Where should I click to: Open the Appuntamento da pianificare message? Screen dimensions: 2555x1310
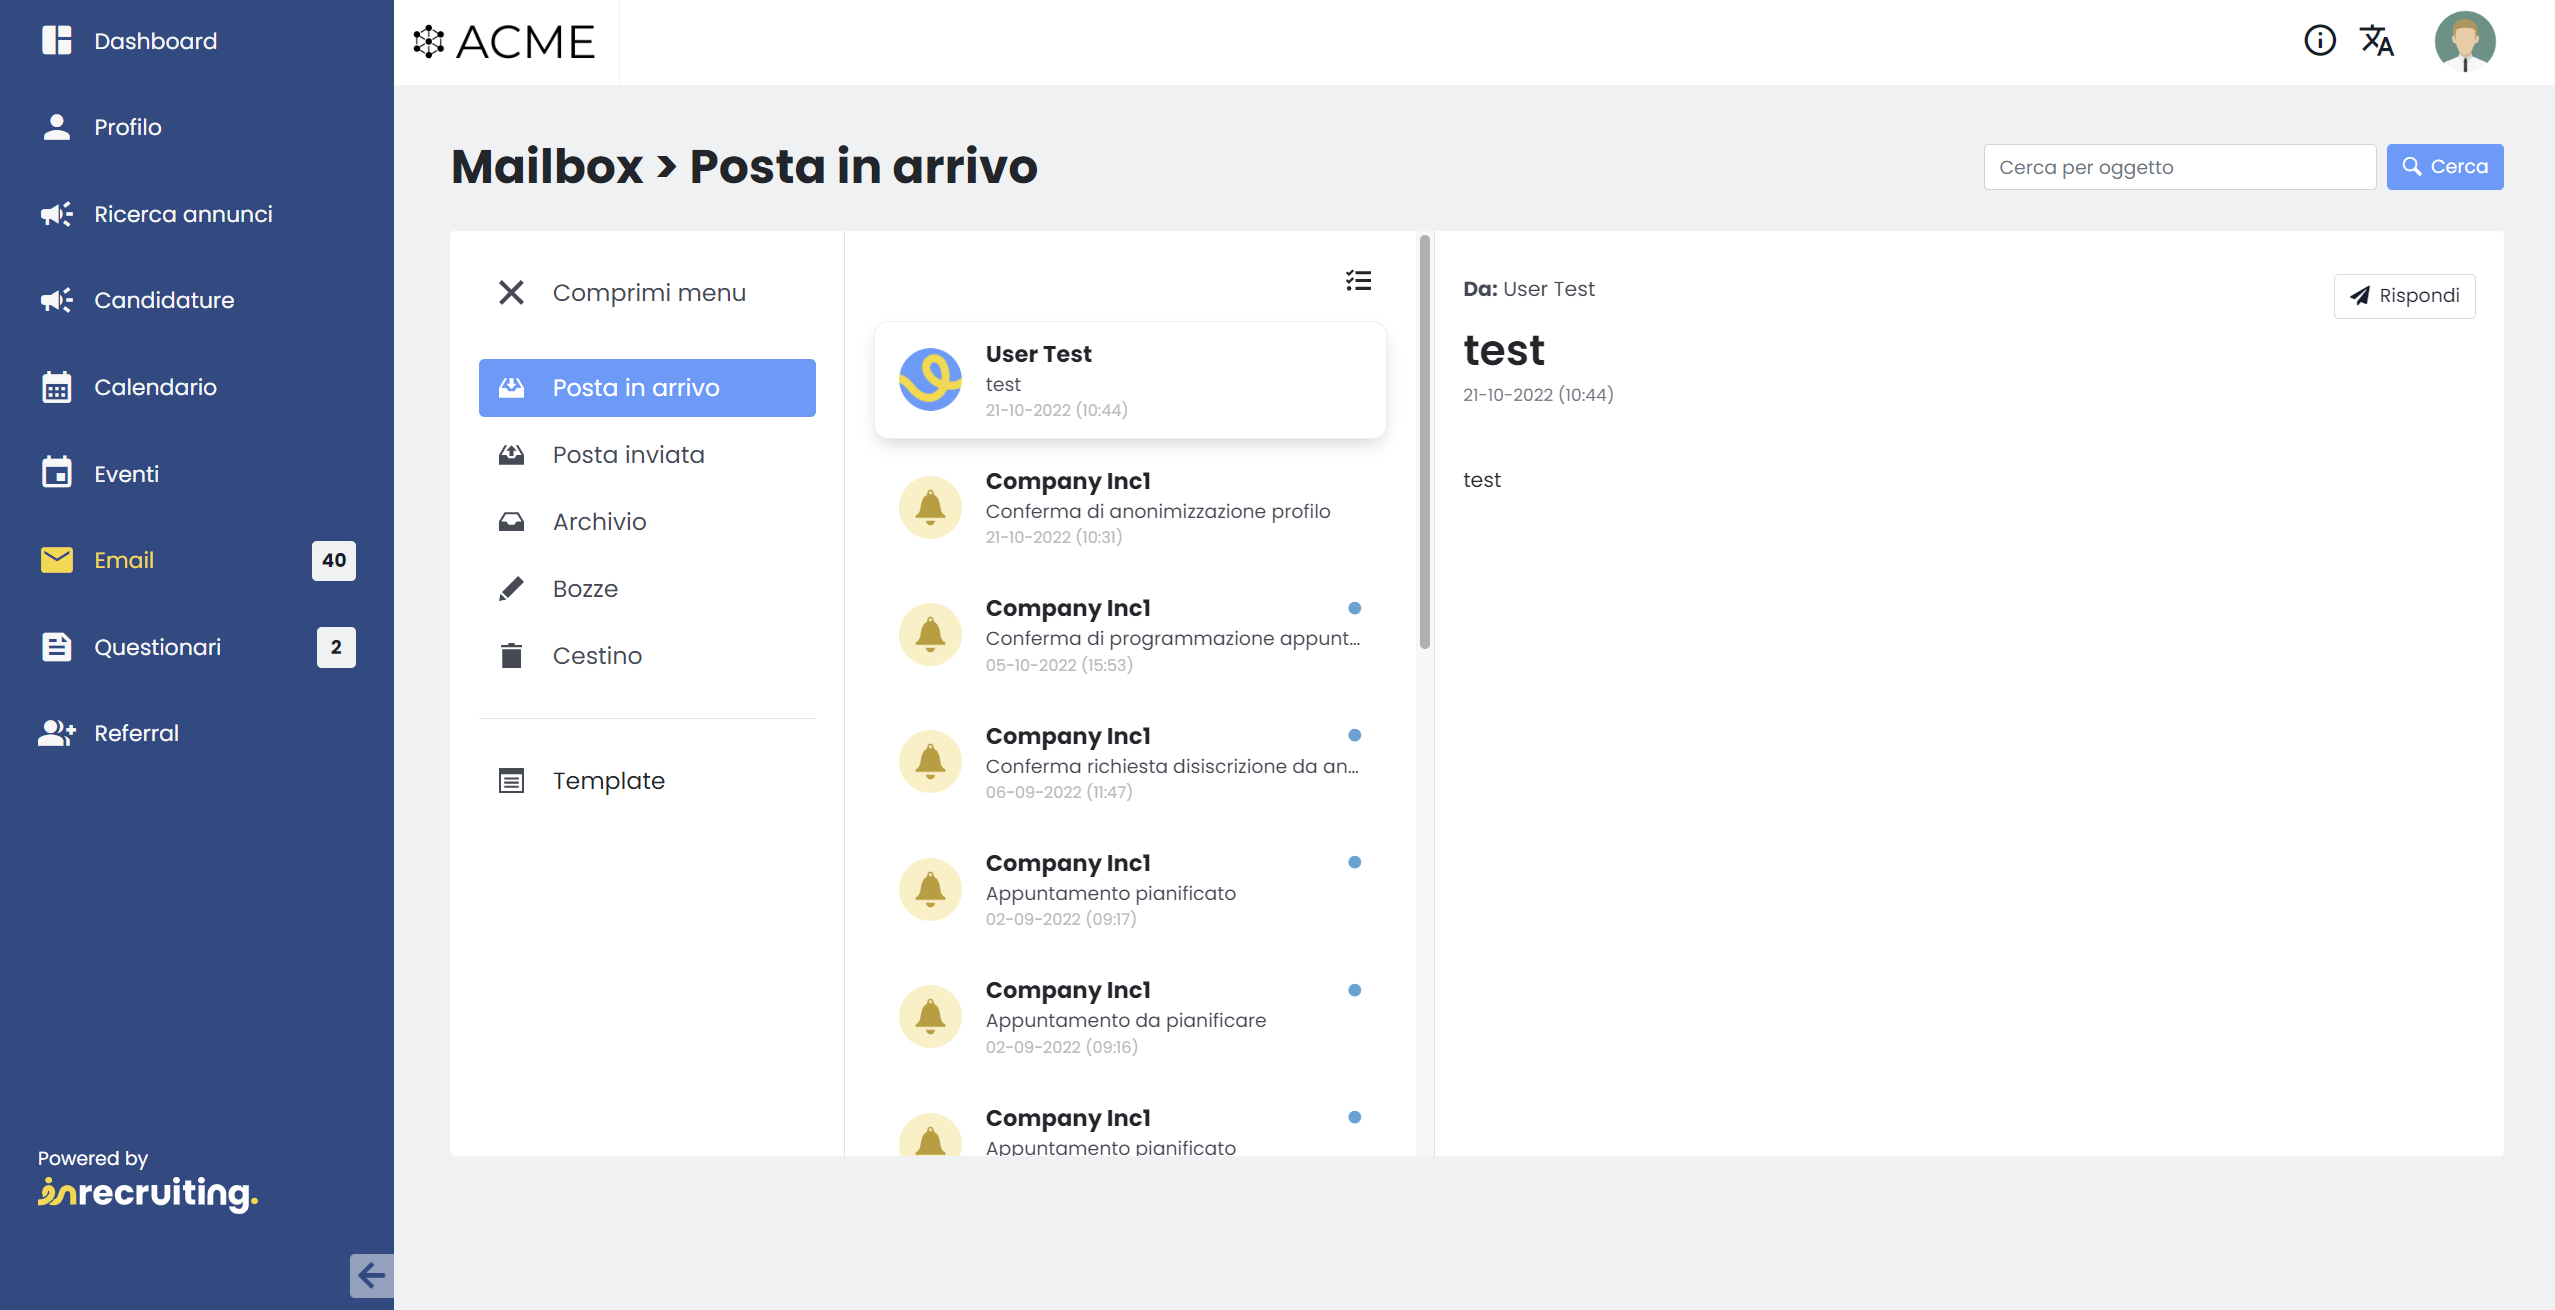[1130, 1016]
